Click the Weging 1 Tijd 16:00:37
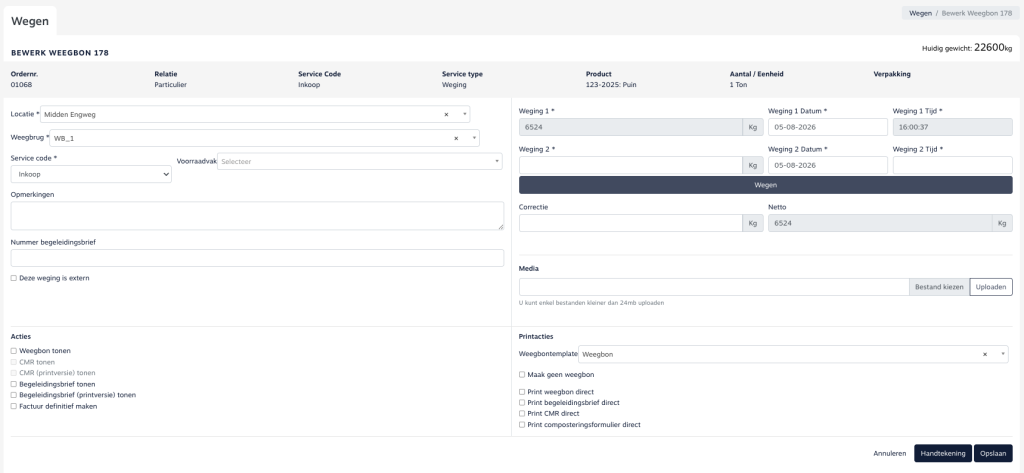 click(x=952, y=127)
